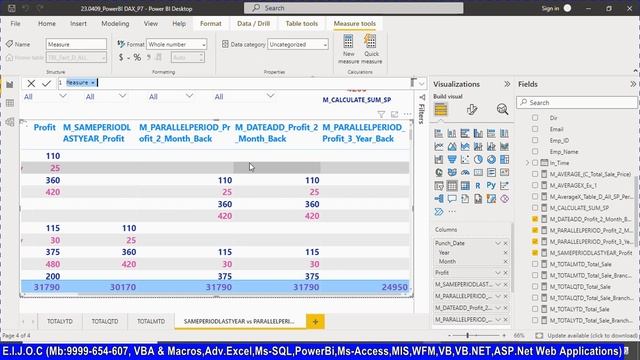The image size is (640, 360).
Task: Select the Python visual icon
Action: [491, 186]
